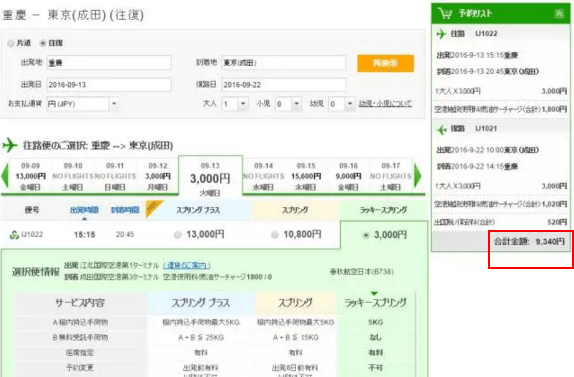The image size is (574, 377).
Task: Click the 出発地 input field with 重慶
Action: (x=109, y=63)
